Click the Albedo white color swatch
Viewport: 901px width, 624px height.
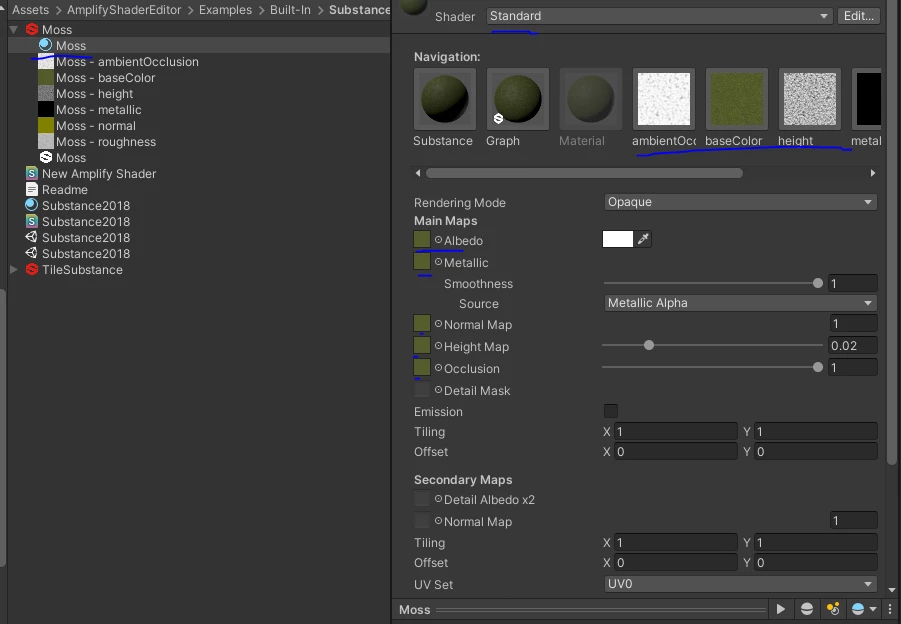(618, 239)
